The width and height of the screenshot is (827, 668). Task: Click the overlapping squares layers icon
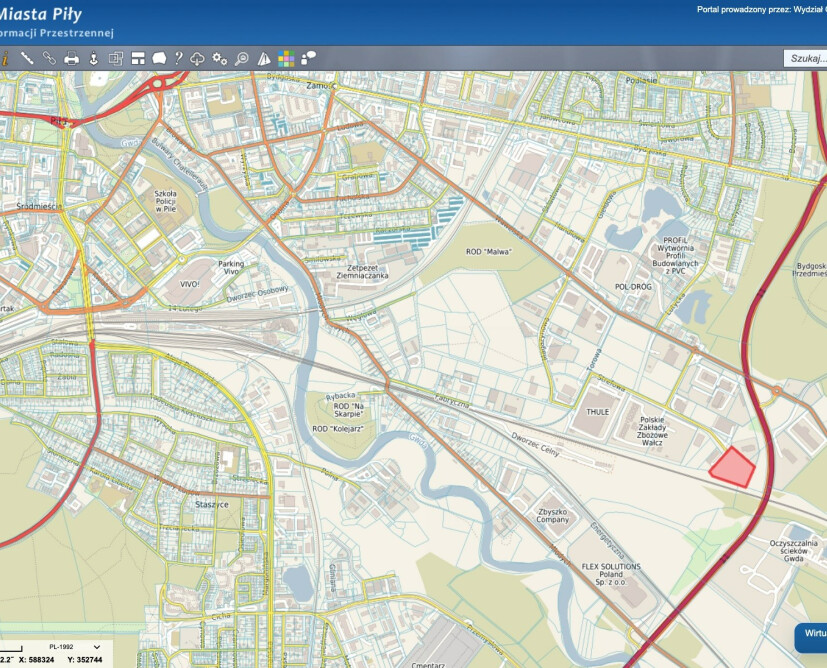tap(115, 58)
